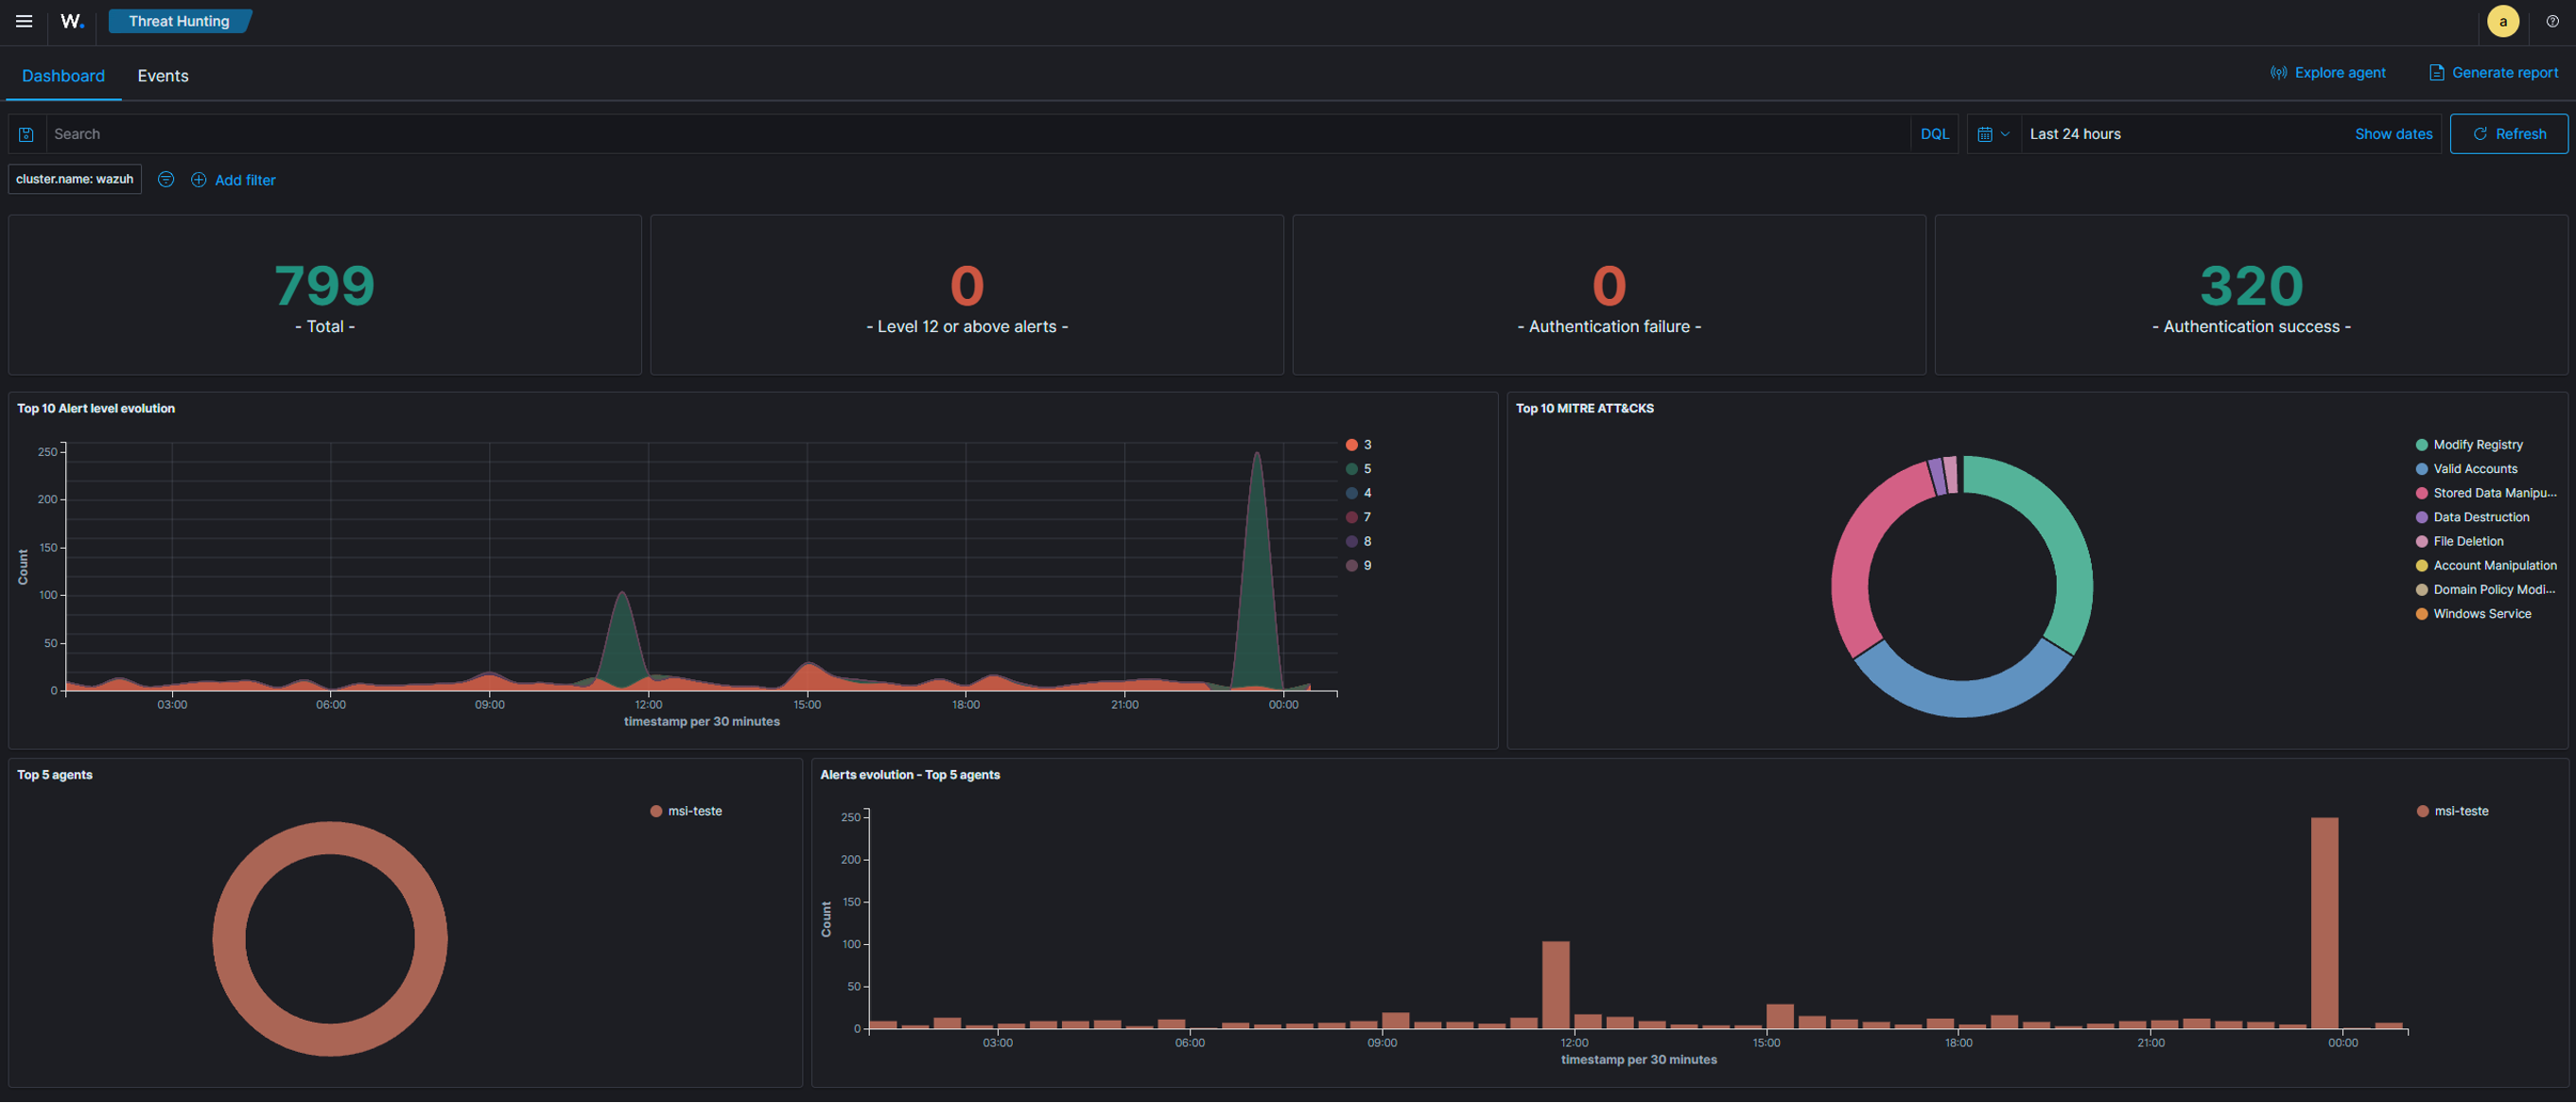Click the Explore agent button

2328,73
